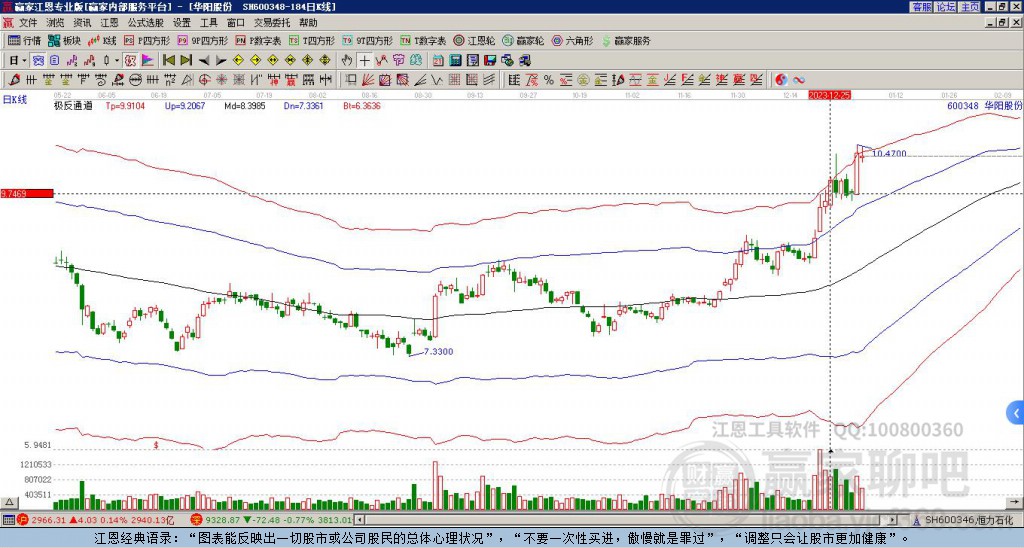Click the 极反通道 indicator label
1024x548 pixels.
pyautogui.click(x=72, y=106)
